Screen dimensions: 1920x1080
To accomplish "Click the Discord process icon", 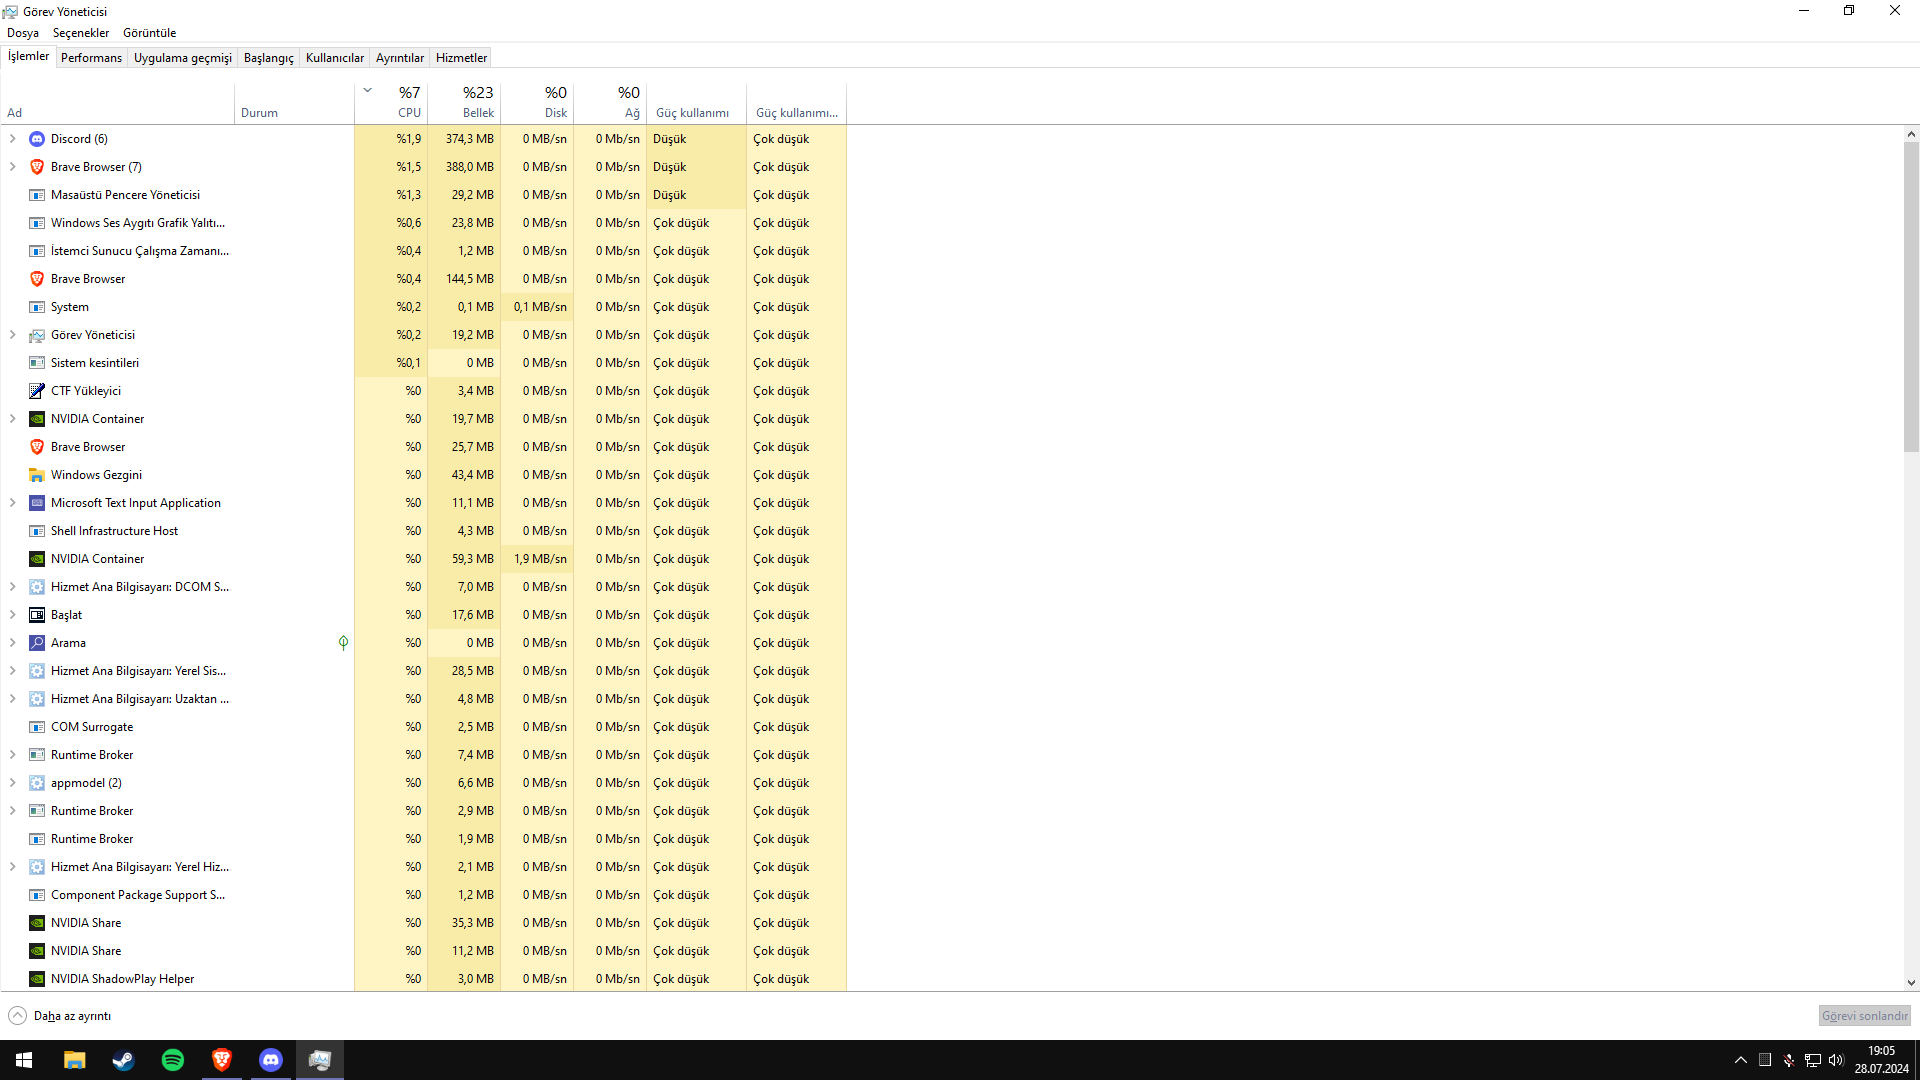I will click(x=37, y=139).
